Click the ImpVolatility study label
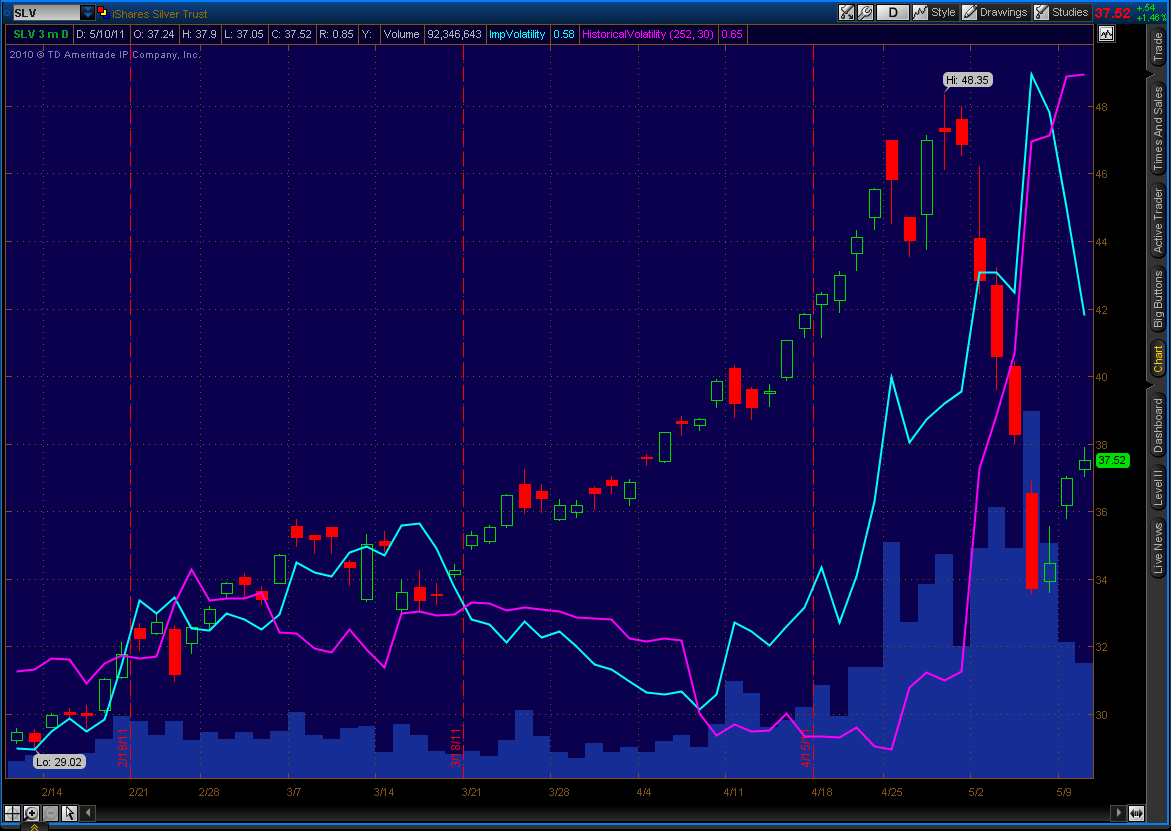The width and height of the screenshot is (1171, 831). click(516, 34)
